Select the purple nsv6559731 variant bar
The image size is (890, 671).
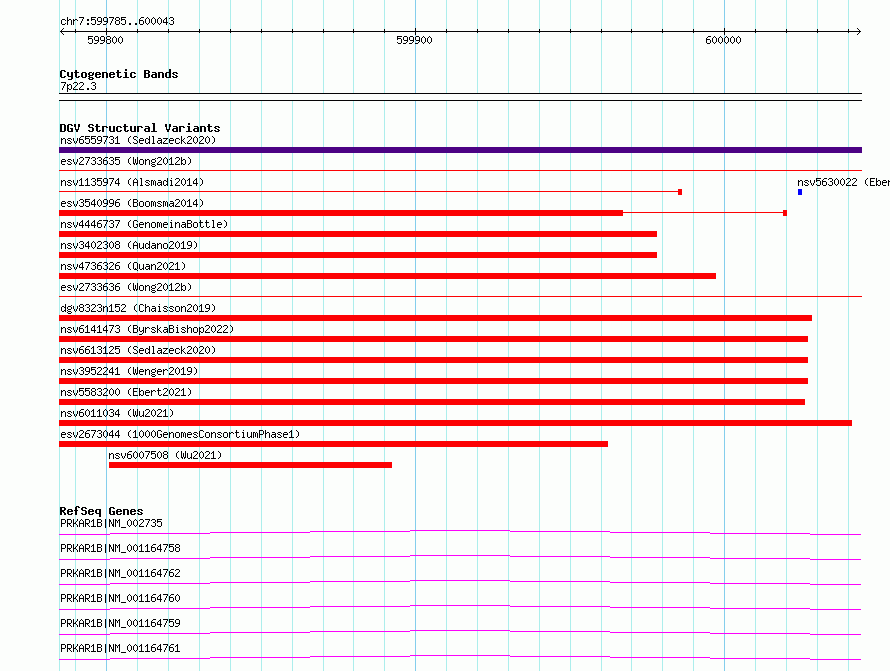(x=460, y=150)
